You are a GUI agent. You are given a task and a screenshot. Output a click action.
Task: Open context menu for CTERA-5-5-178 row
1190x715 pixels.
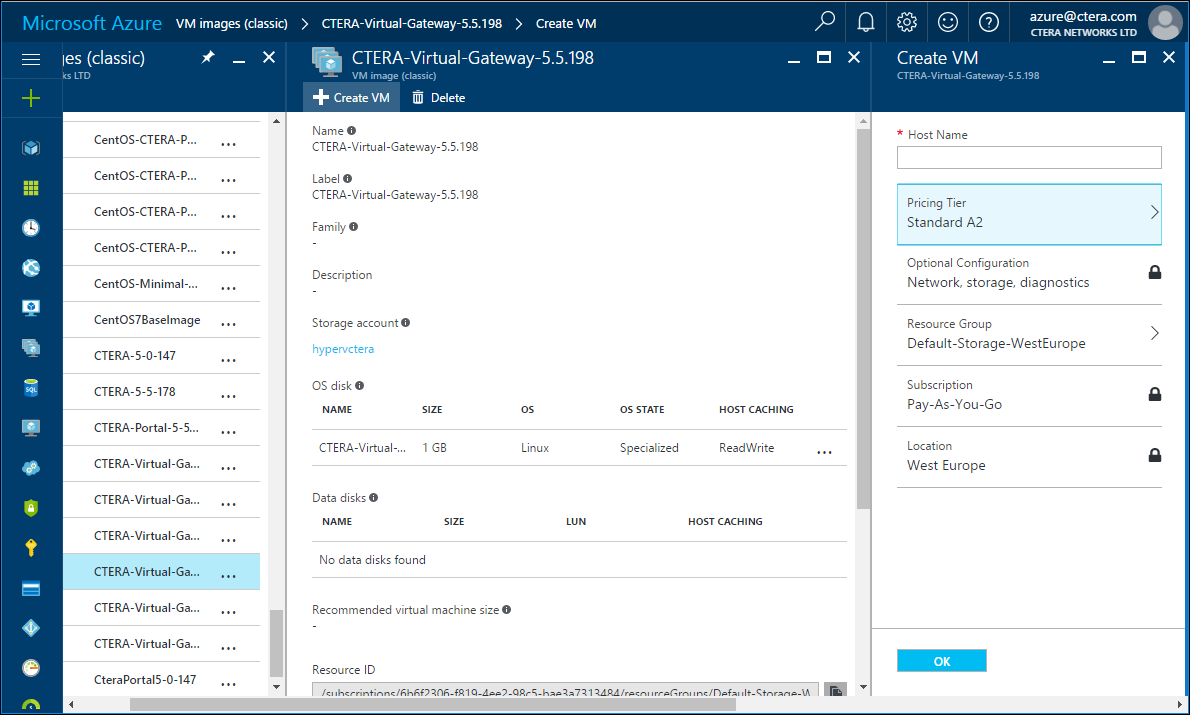(x=228, y=395)
